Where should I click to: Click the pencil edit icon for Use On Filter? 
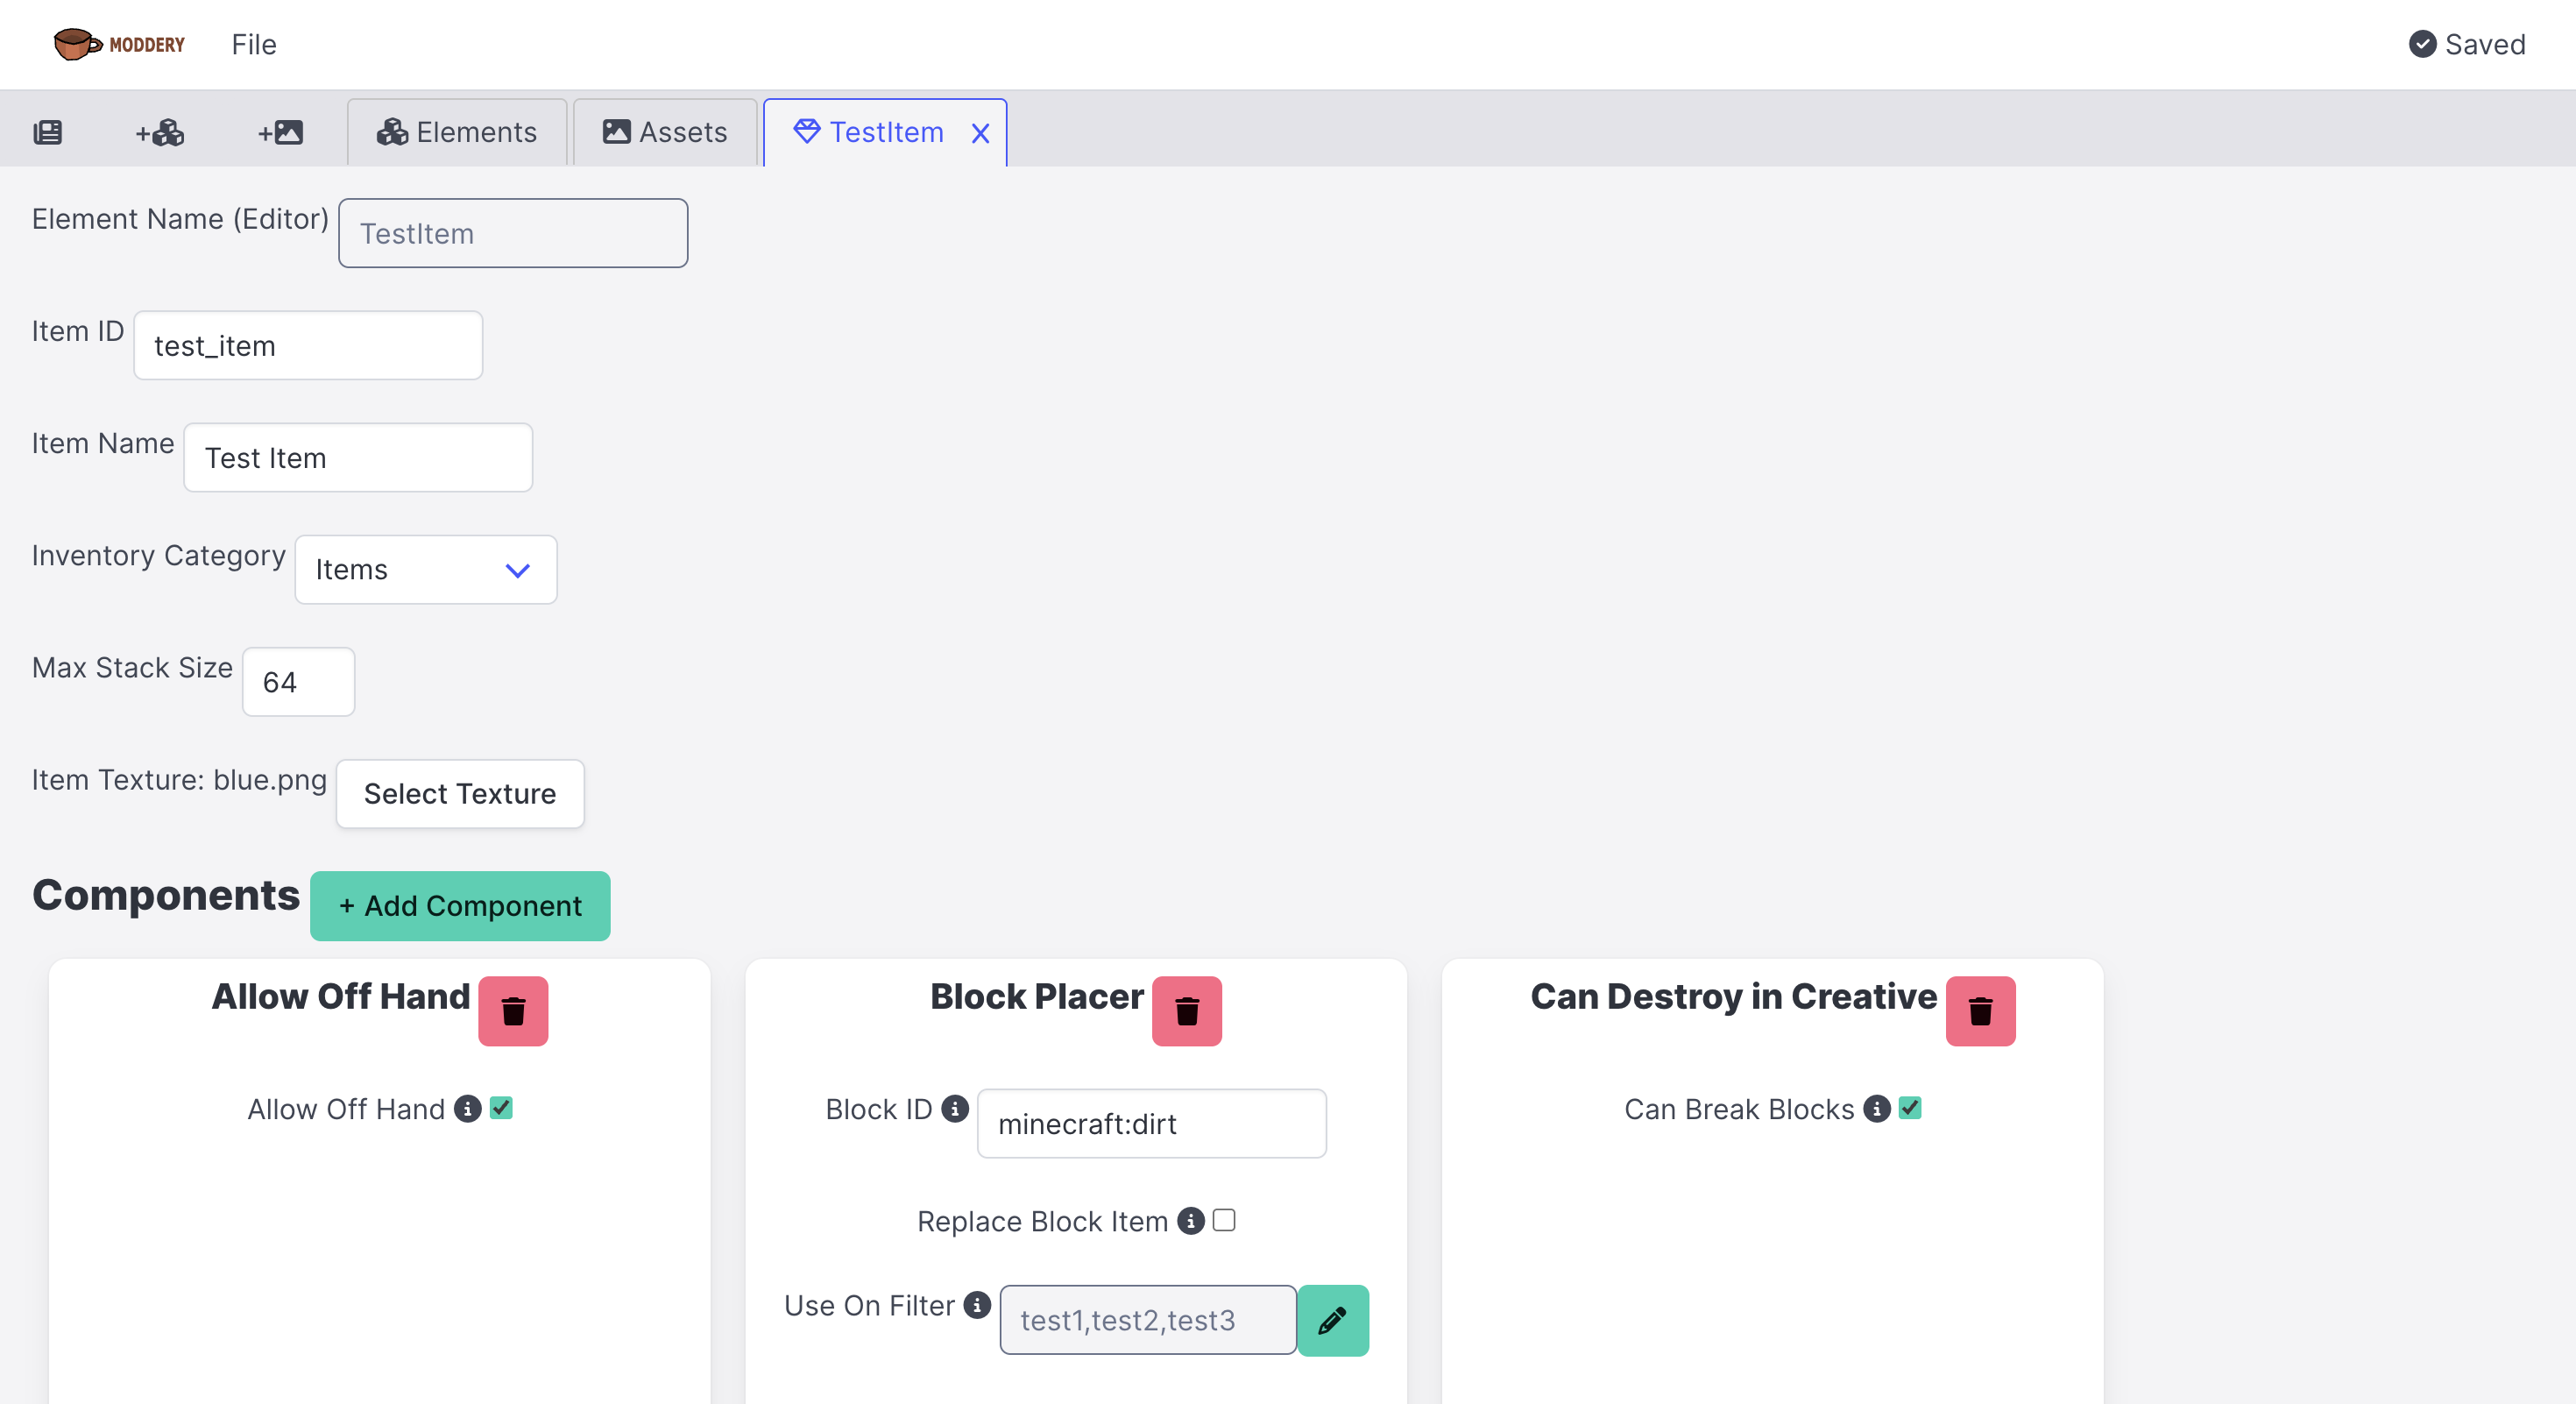pos(1332,1320)
